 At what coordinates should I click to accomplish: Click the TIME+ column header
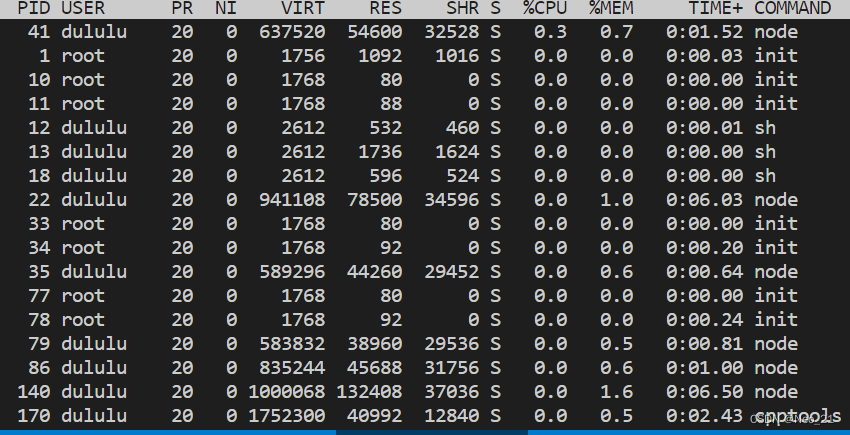716,8
